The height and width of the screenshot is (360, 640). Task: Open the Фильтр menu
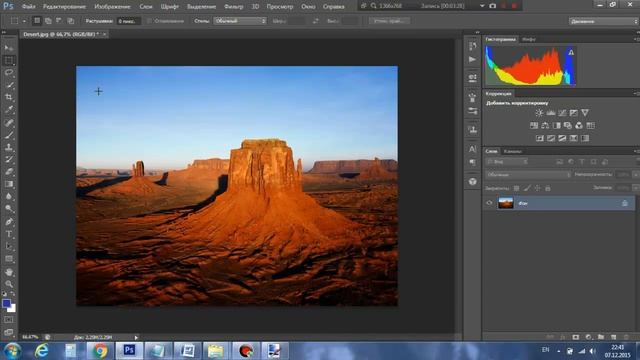click(233, 7)
